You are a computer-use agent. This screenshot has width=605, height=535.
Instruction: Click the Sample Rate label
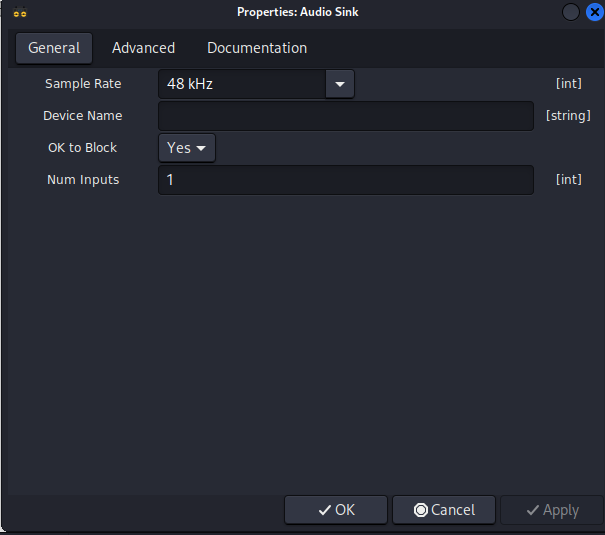(x=83, y=84)
